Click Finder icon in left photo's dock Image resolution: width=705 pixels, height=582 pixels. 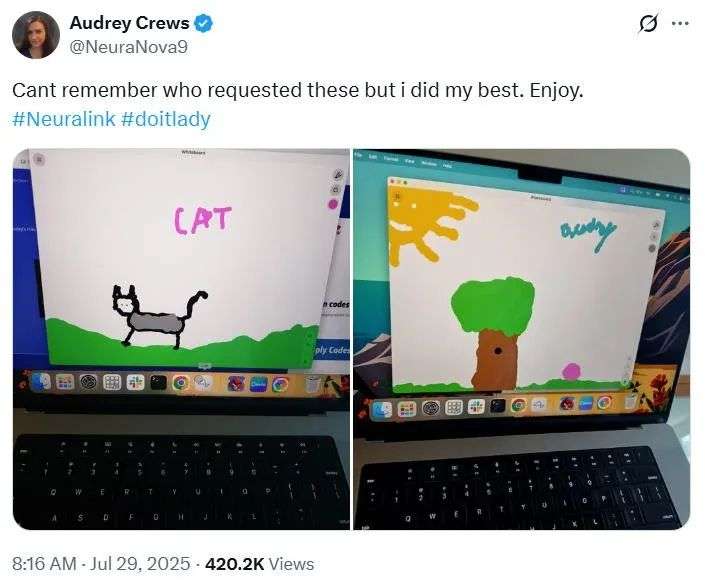pos(41,382)
